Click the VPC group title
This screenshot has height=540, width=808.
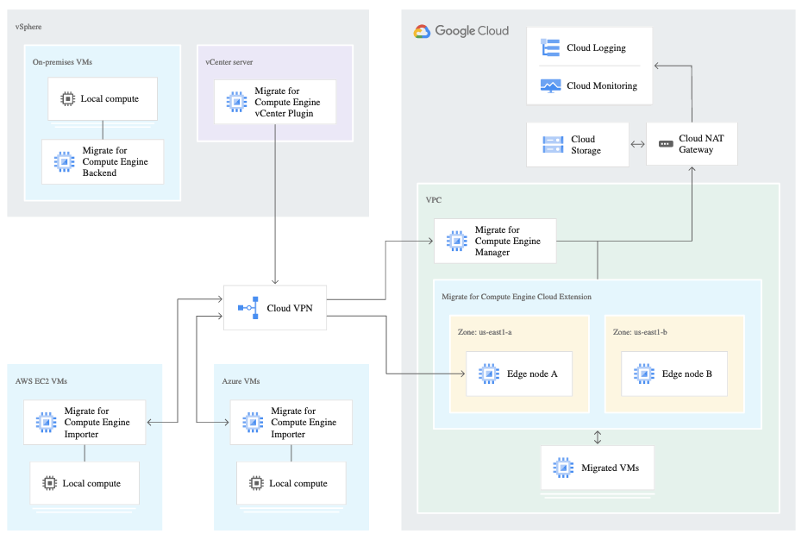[x=433, y=200]
